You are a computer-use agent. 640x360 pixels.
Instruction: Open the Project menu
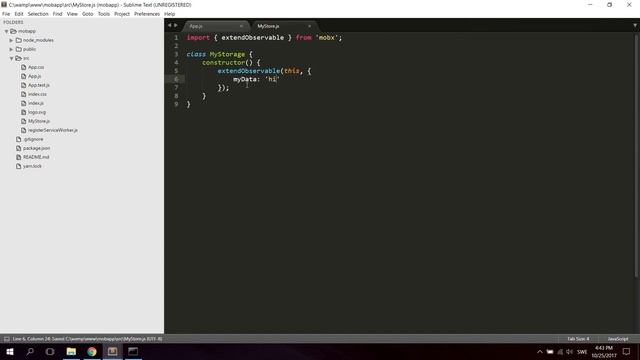click(122, 14)
